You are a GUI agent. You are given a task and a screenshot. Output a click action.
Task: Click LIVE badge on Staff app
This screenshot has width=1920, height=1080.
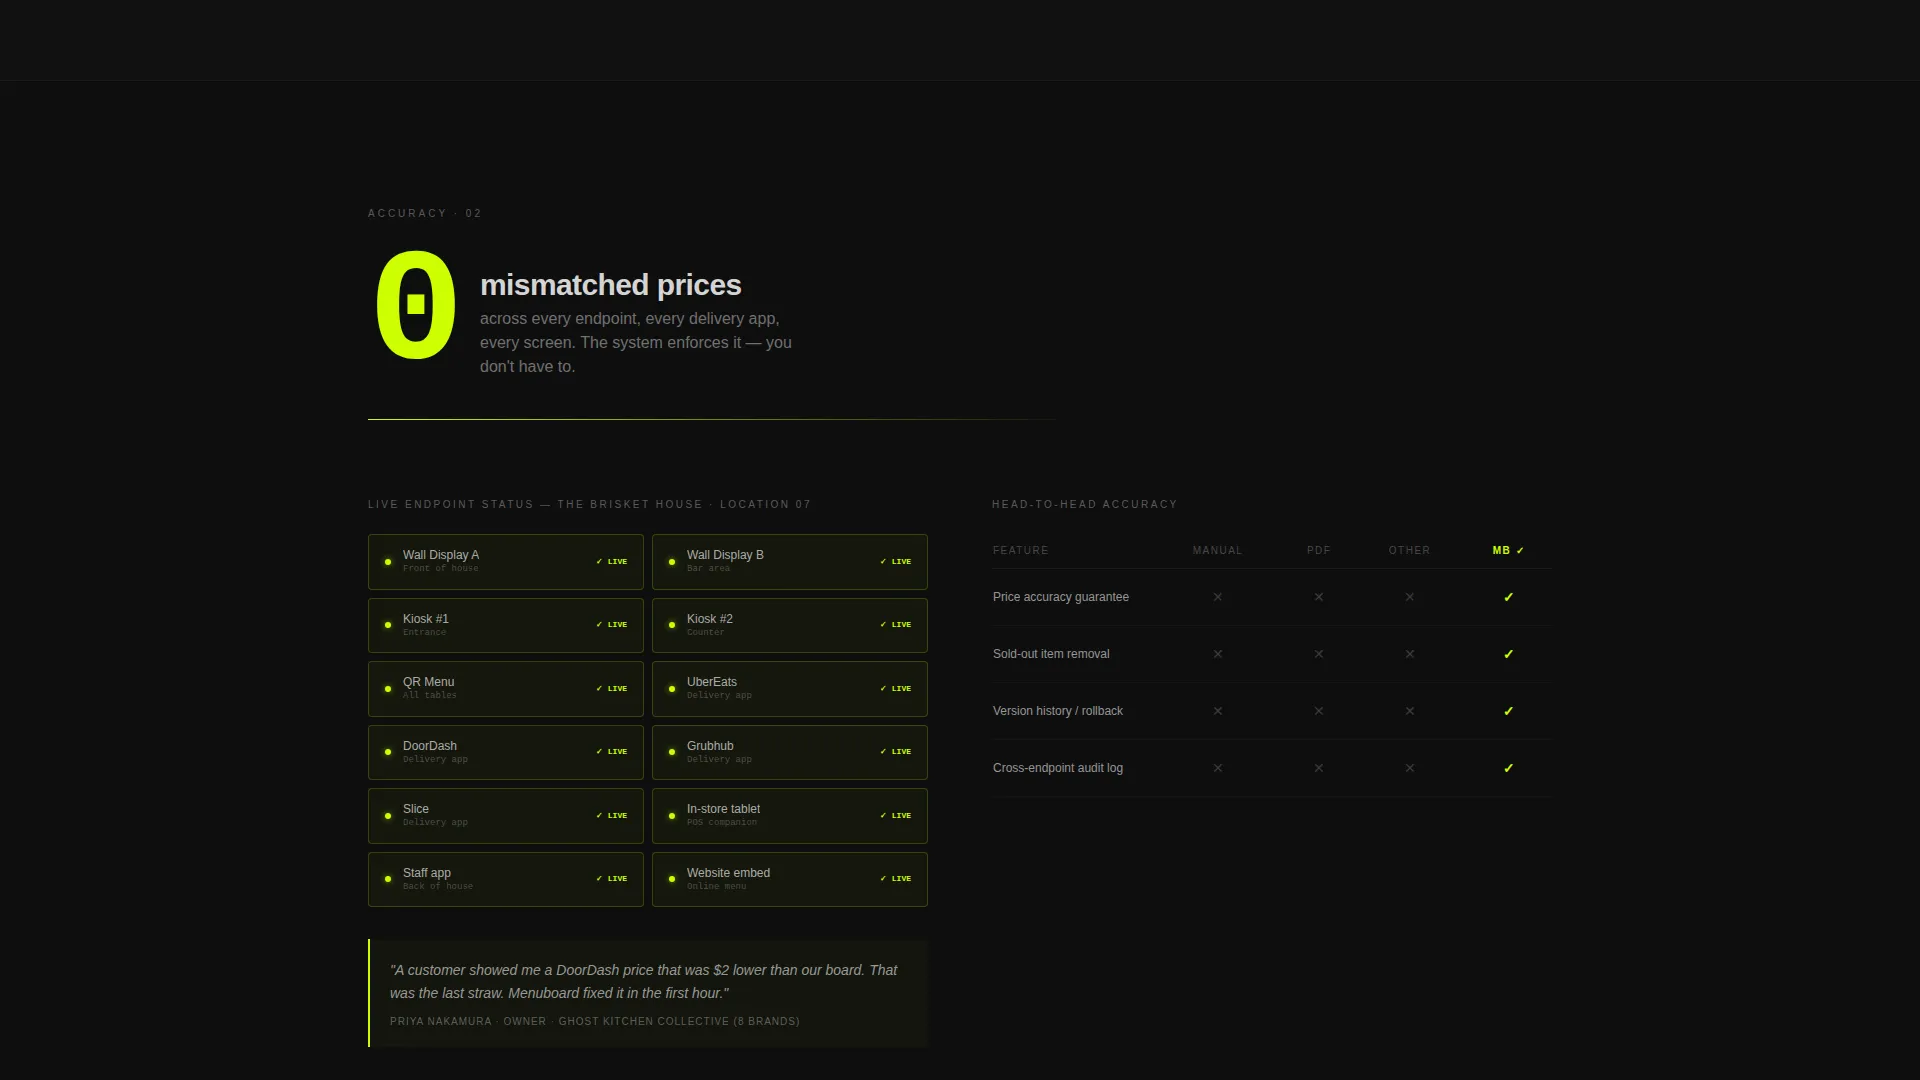tap(612, 879)
